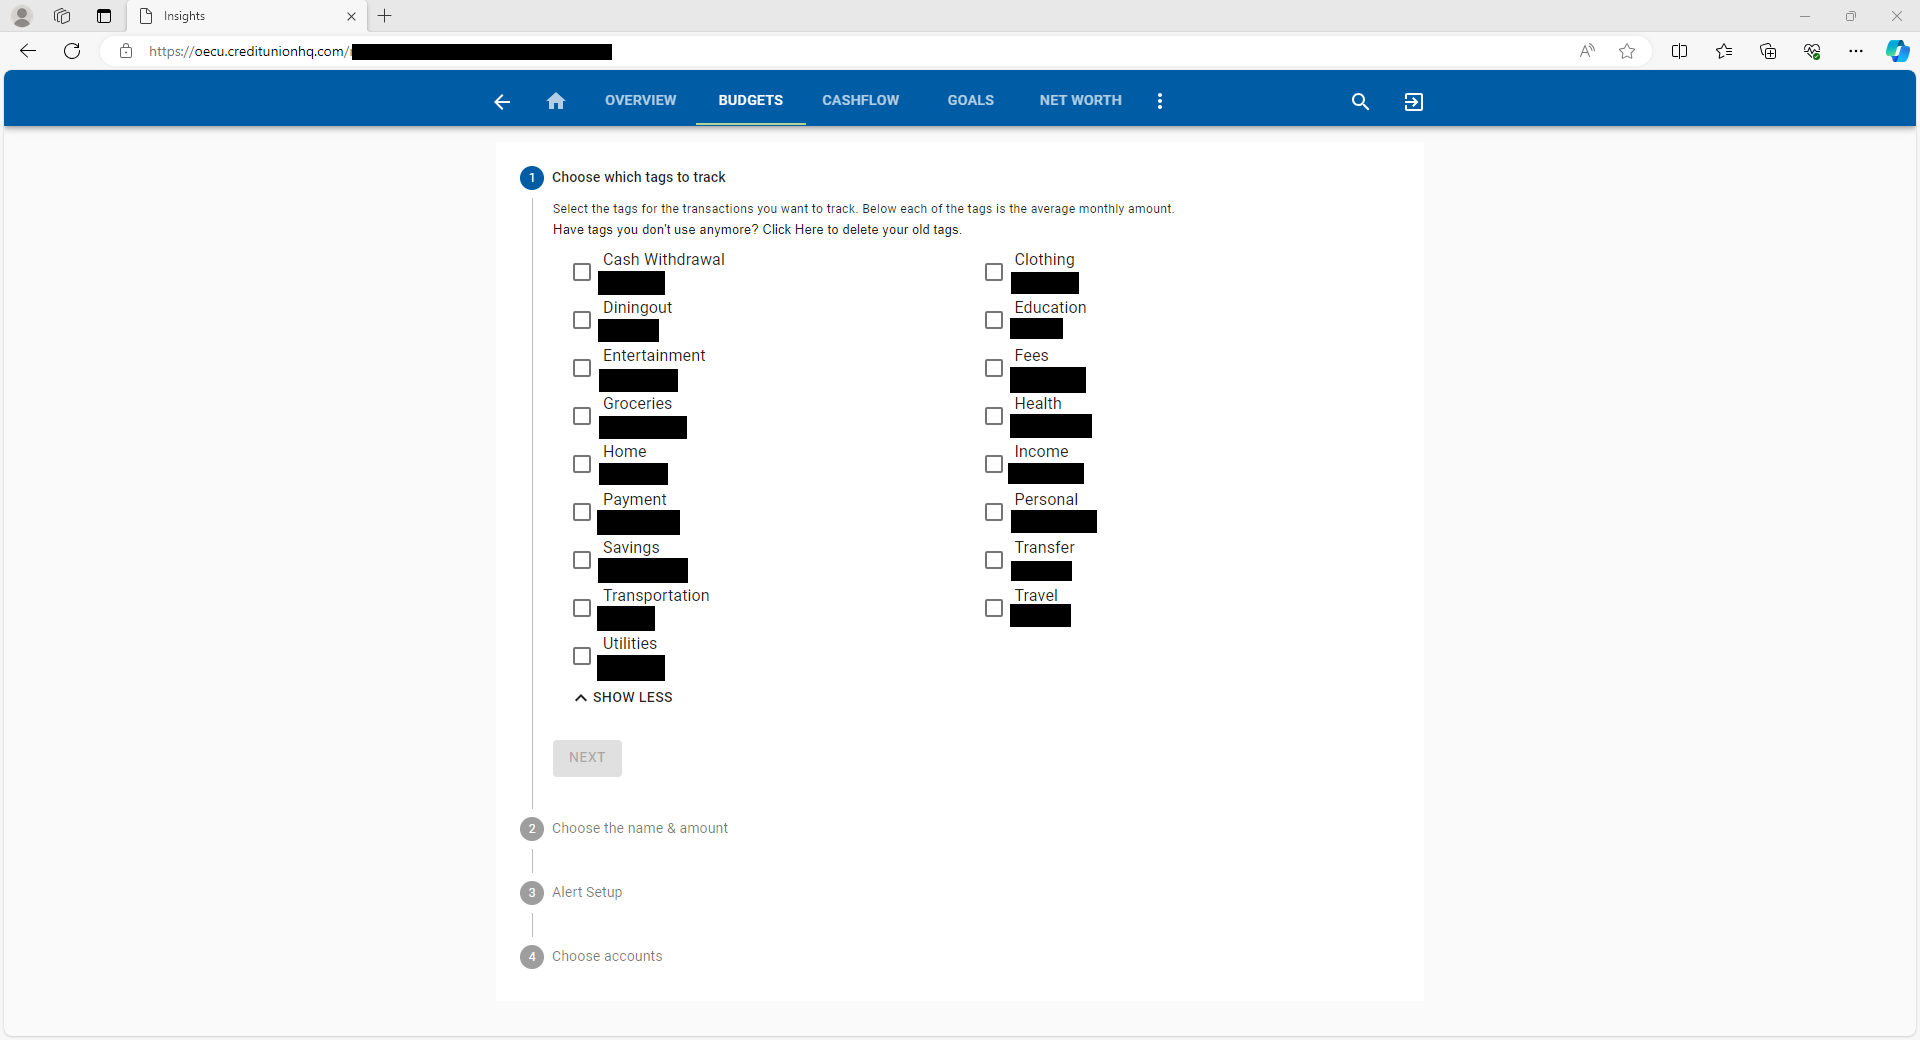The width and height of the screenshot is (1920, 1040).
Task: Open the three-dot more menu in navbar
Action: 1160,101
